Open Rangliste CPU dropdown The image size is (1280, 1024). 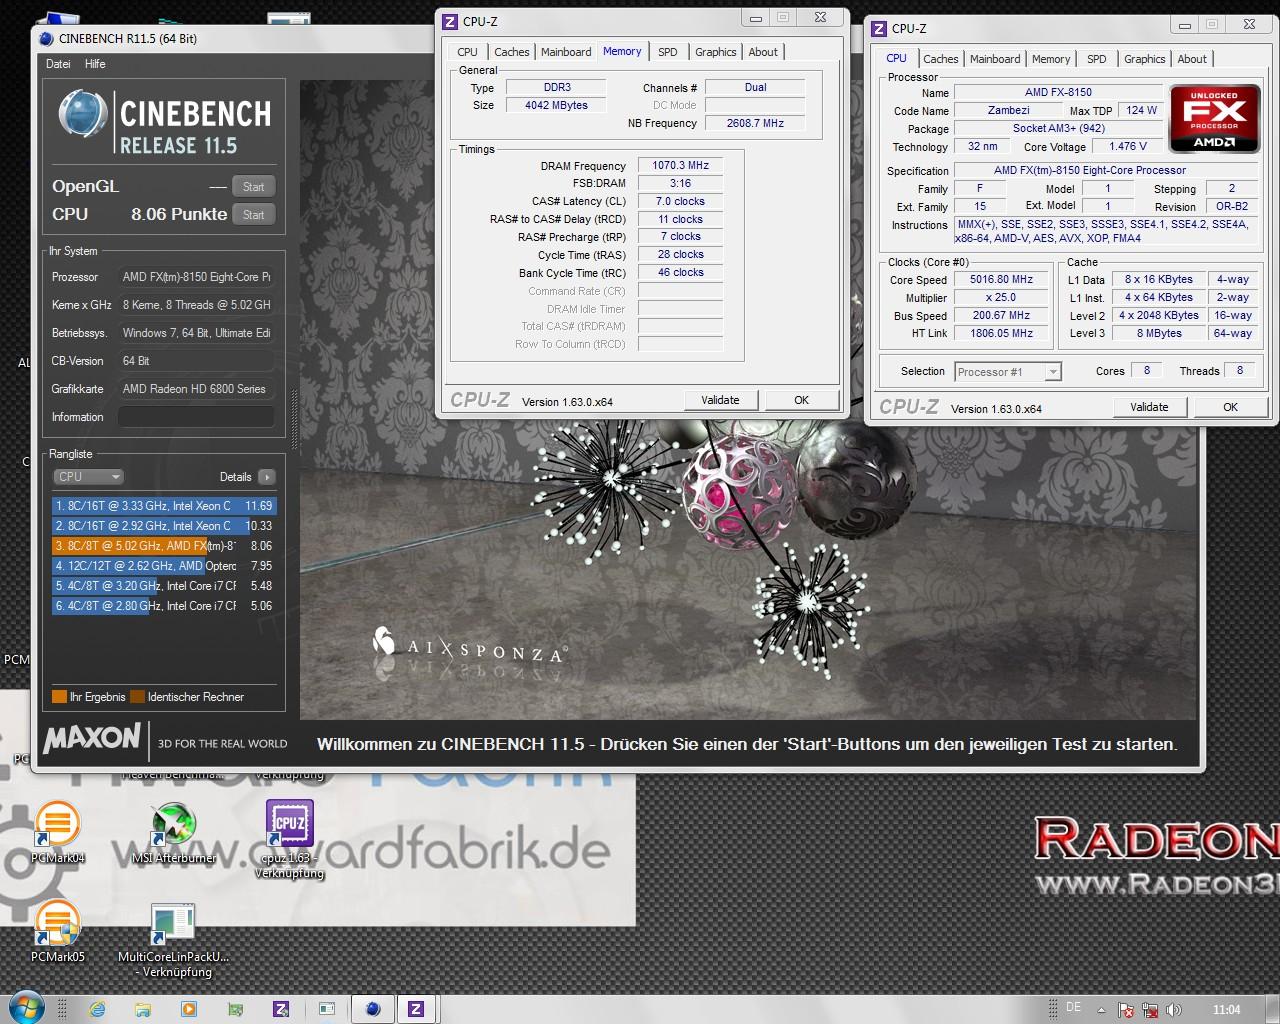[x=88, y=477]
